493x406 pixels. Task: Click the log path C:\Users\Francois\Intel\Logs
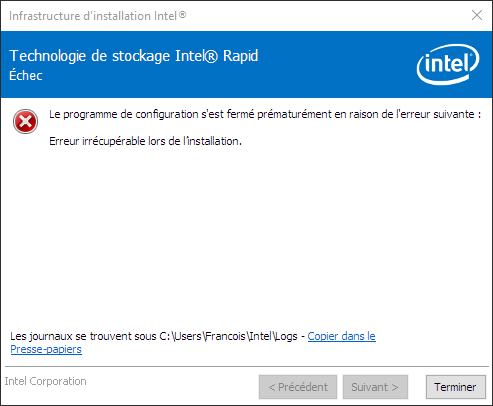click(x=228, y=336)
